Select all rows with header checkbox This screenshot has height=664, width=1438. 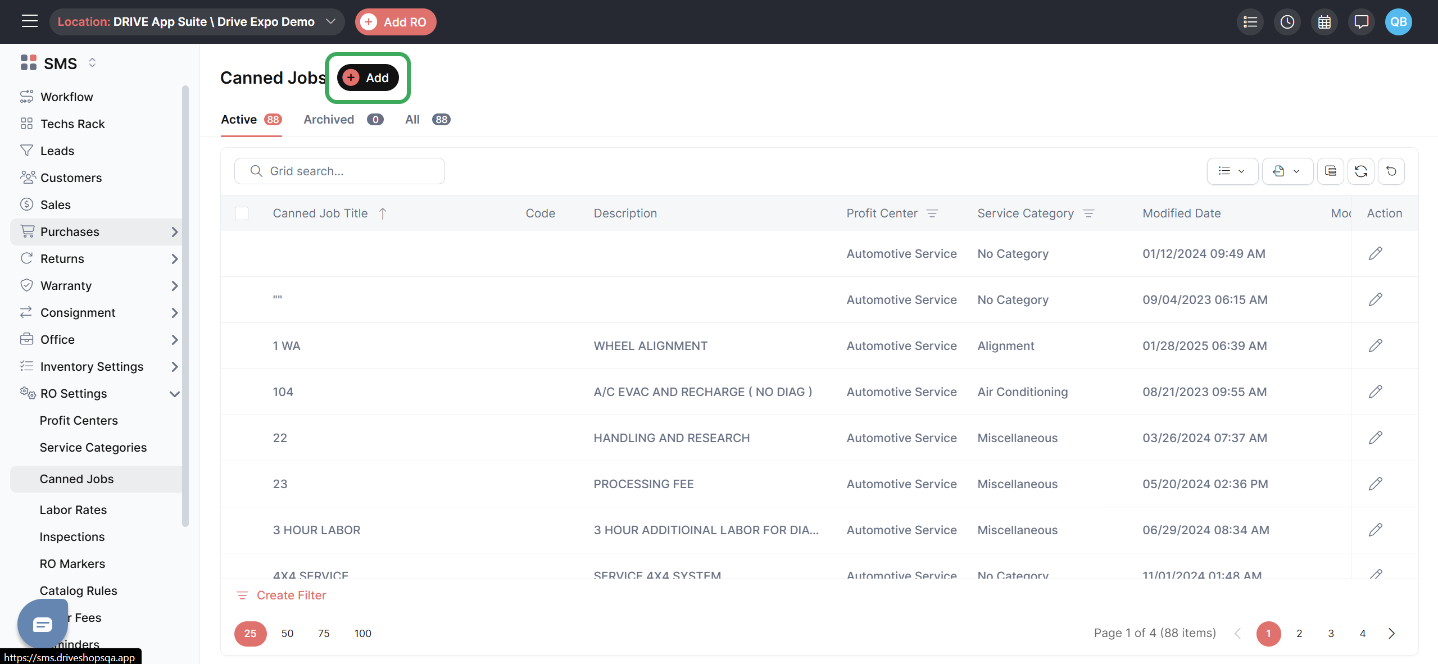point(242,213)
